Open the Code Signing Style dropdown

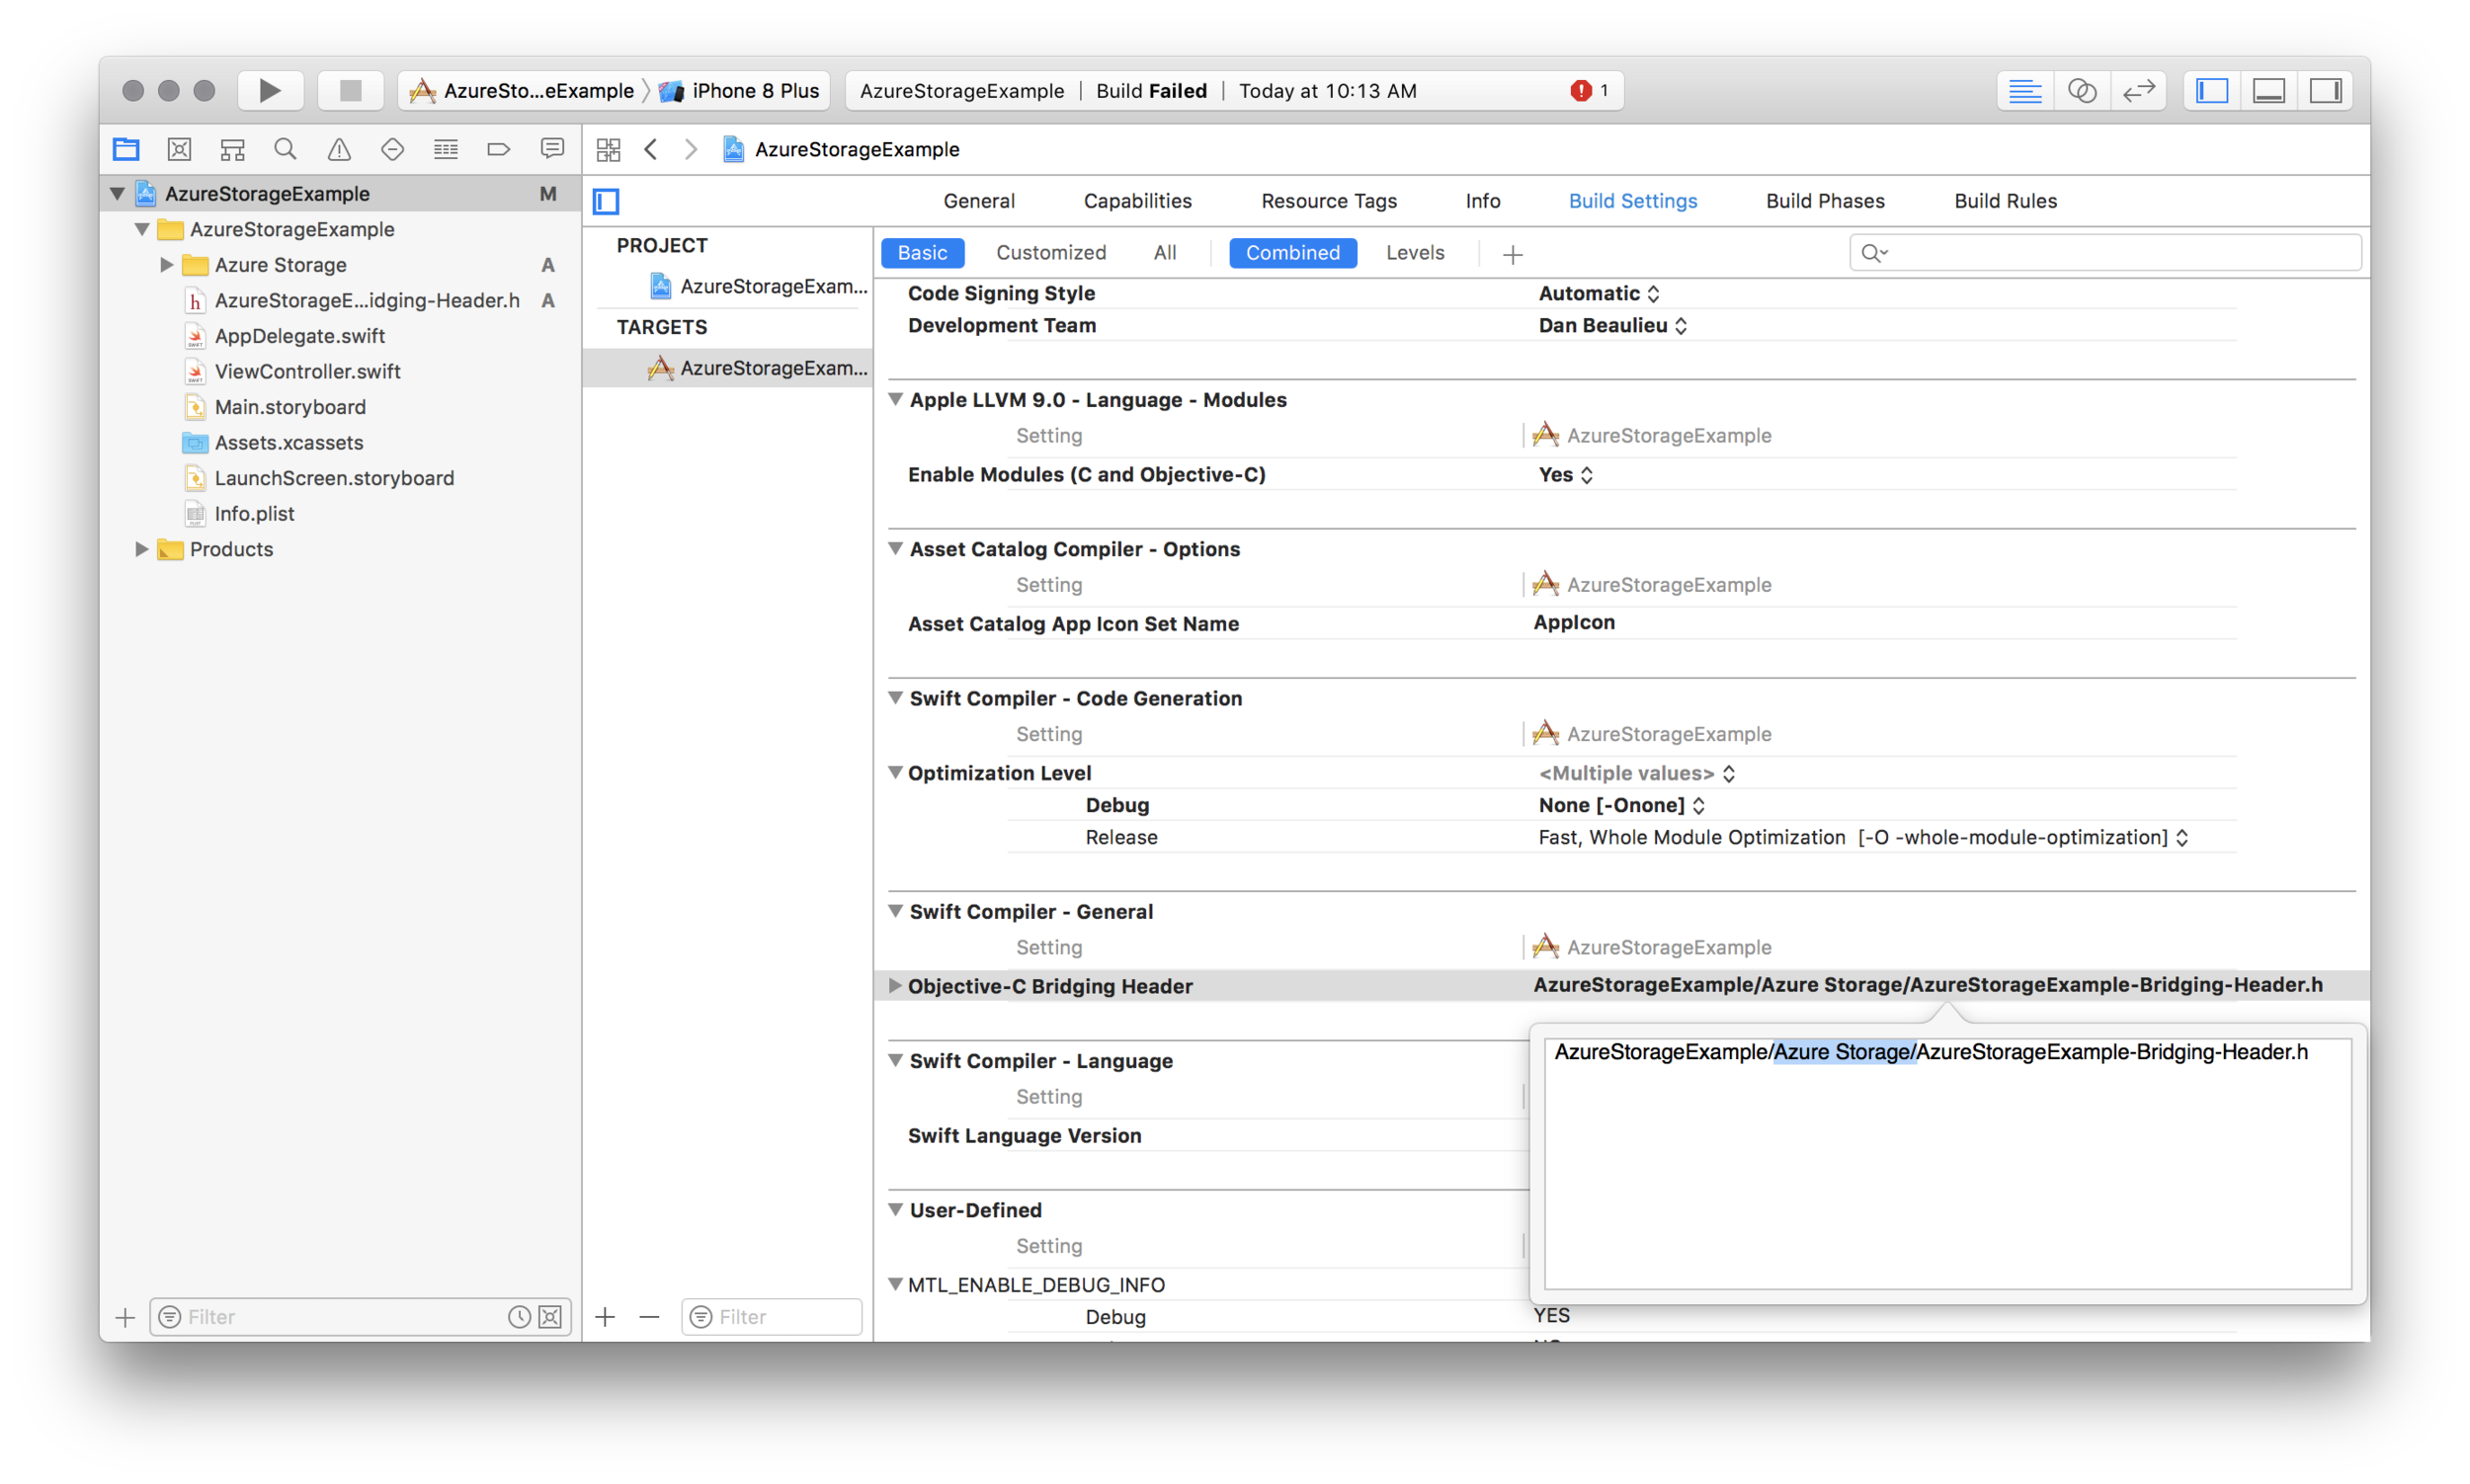pos(1598,293)
